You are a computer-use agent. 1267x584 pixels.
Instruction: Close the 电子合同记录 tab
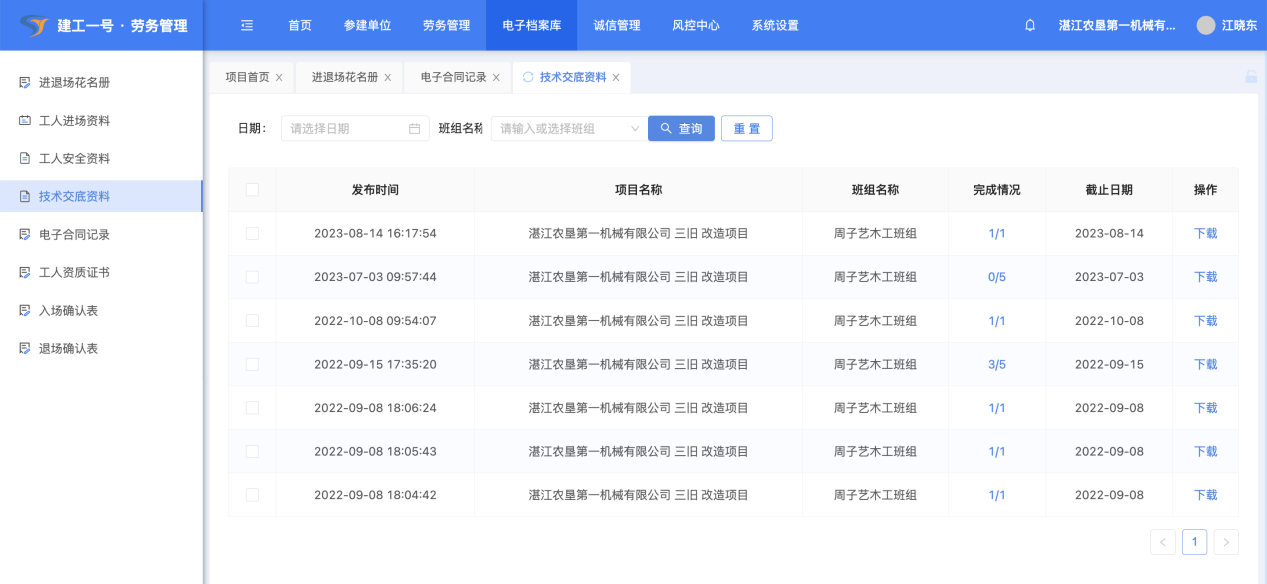[x=496, y=78]
